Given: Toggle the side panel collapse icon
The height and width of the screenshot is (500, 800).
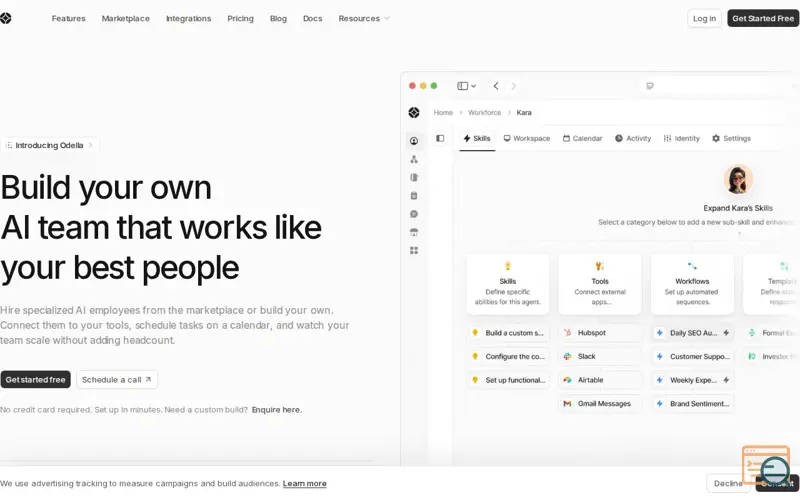Looking at the screenshot, I should pos(440,138).
